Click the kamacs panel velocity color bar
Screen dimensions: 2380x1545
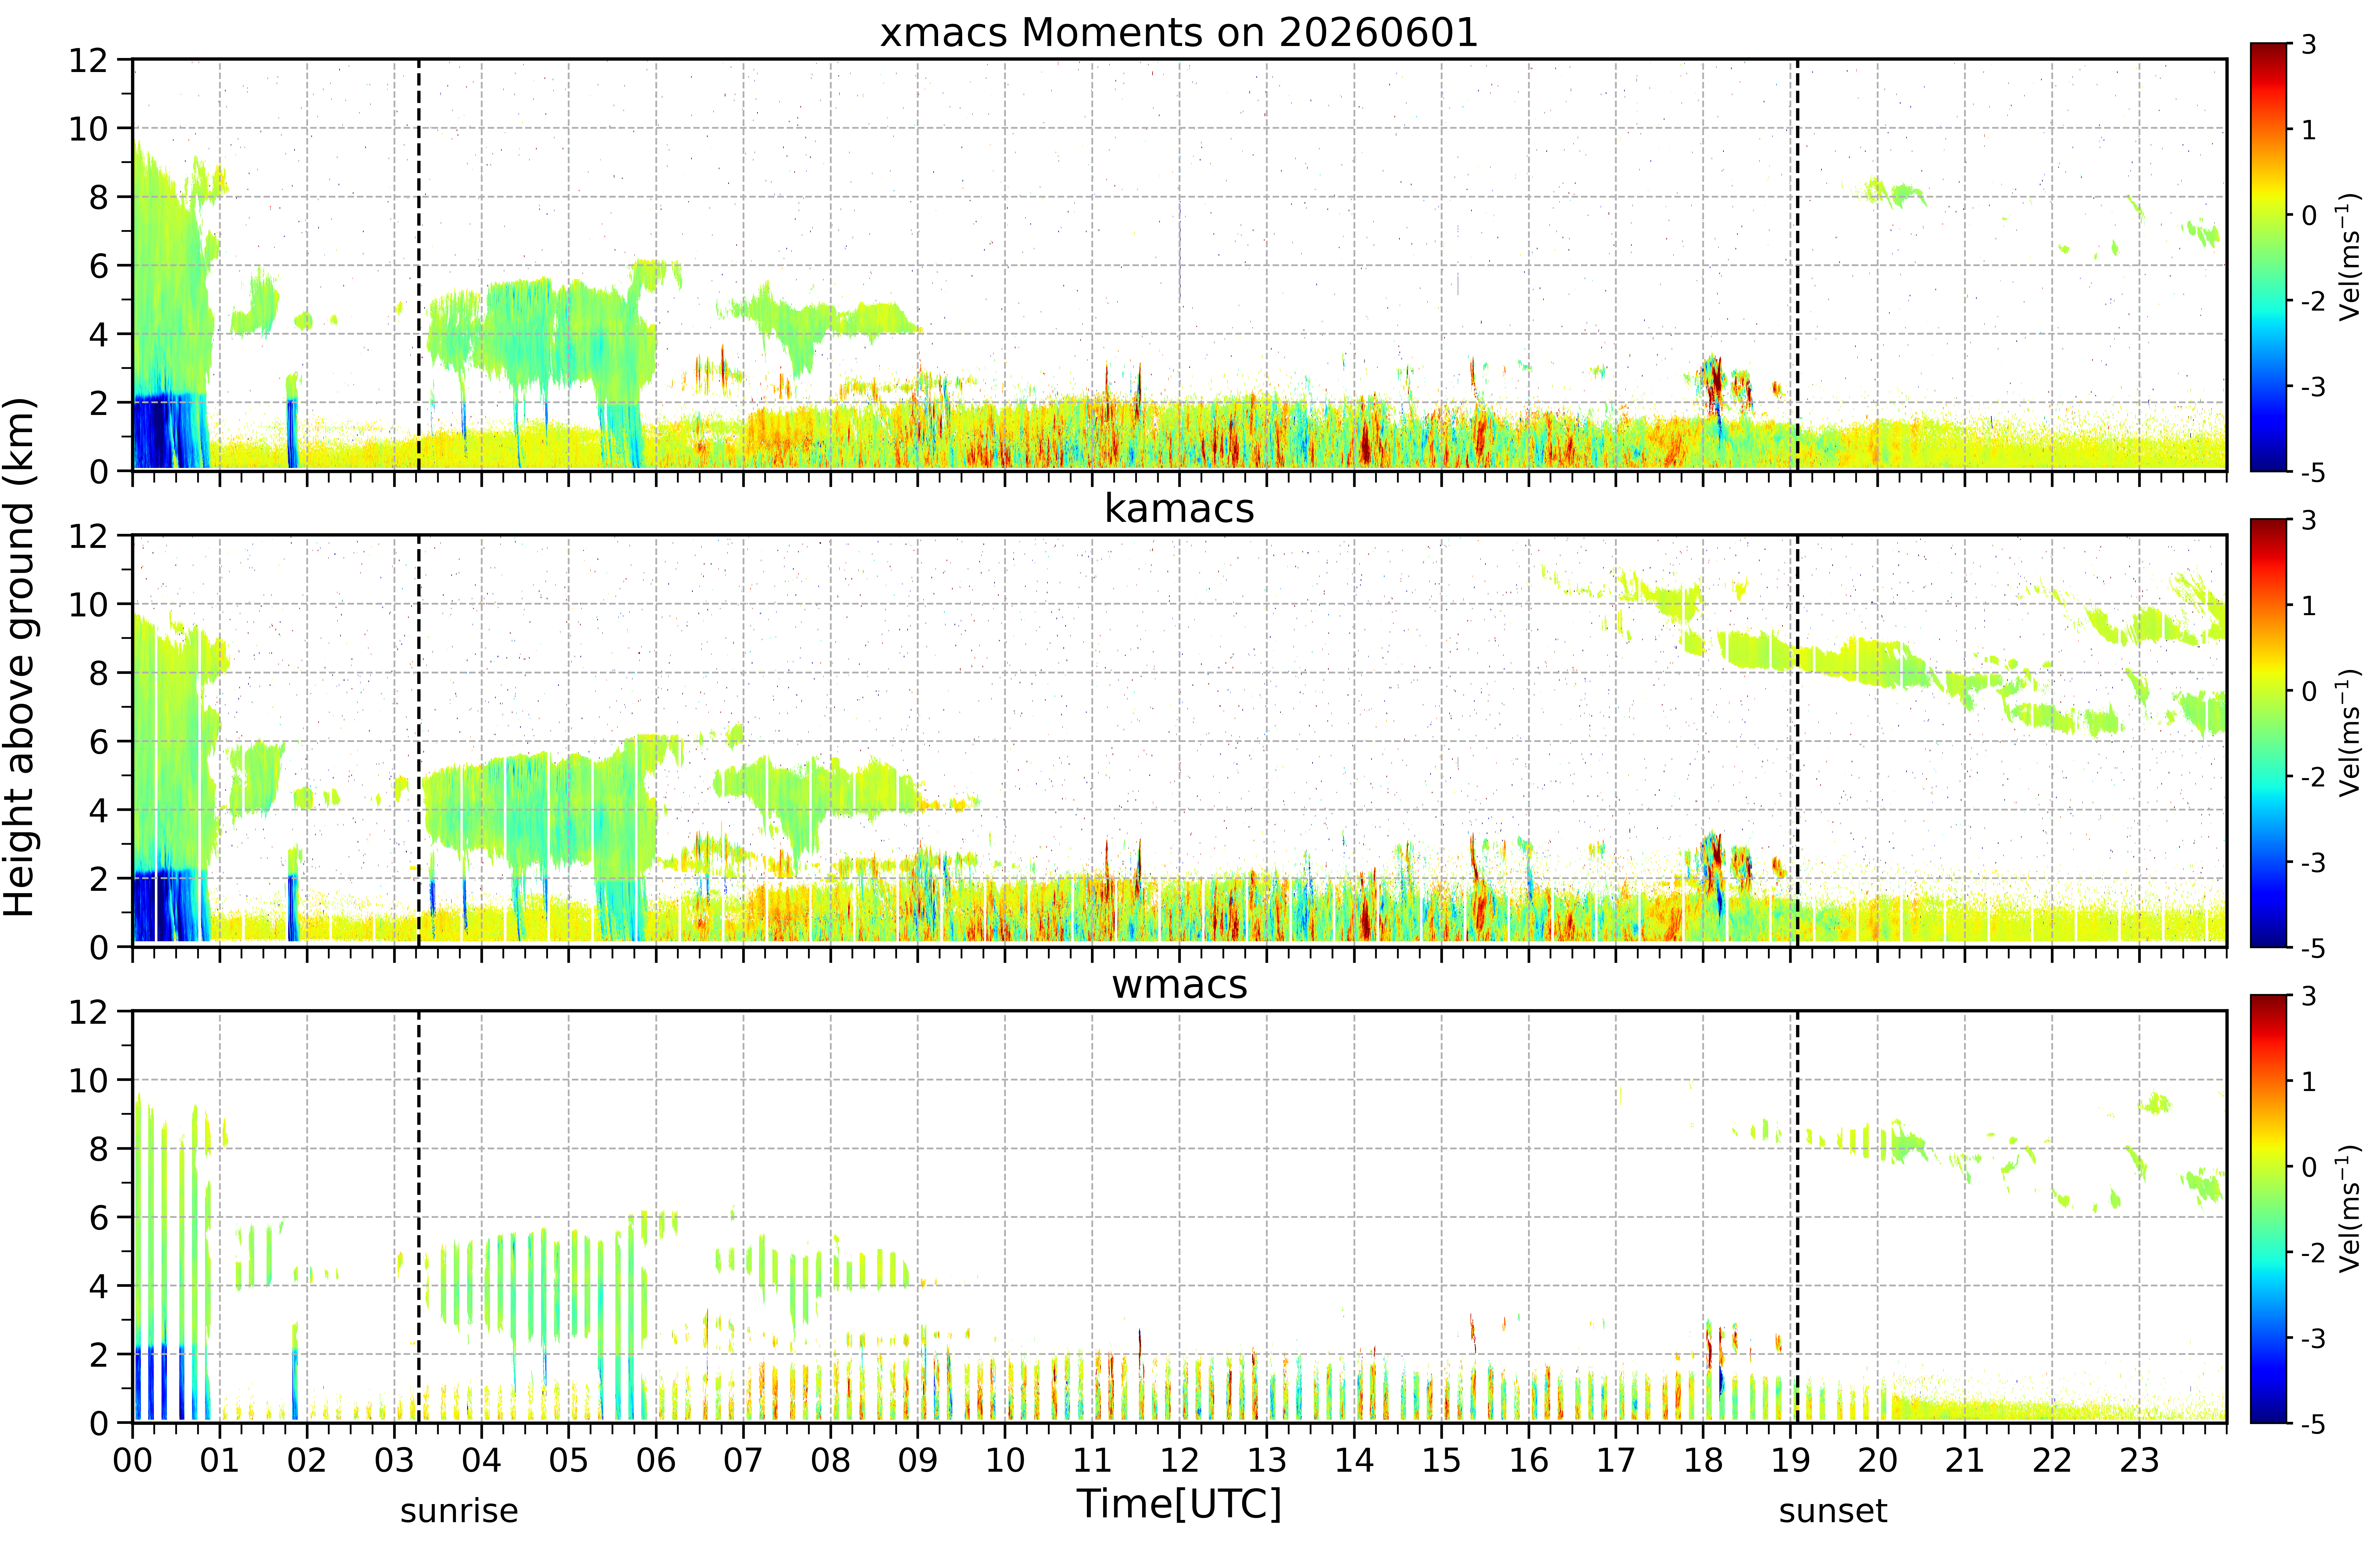click(2268, 733)
